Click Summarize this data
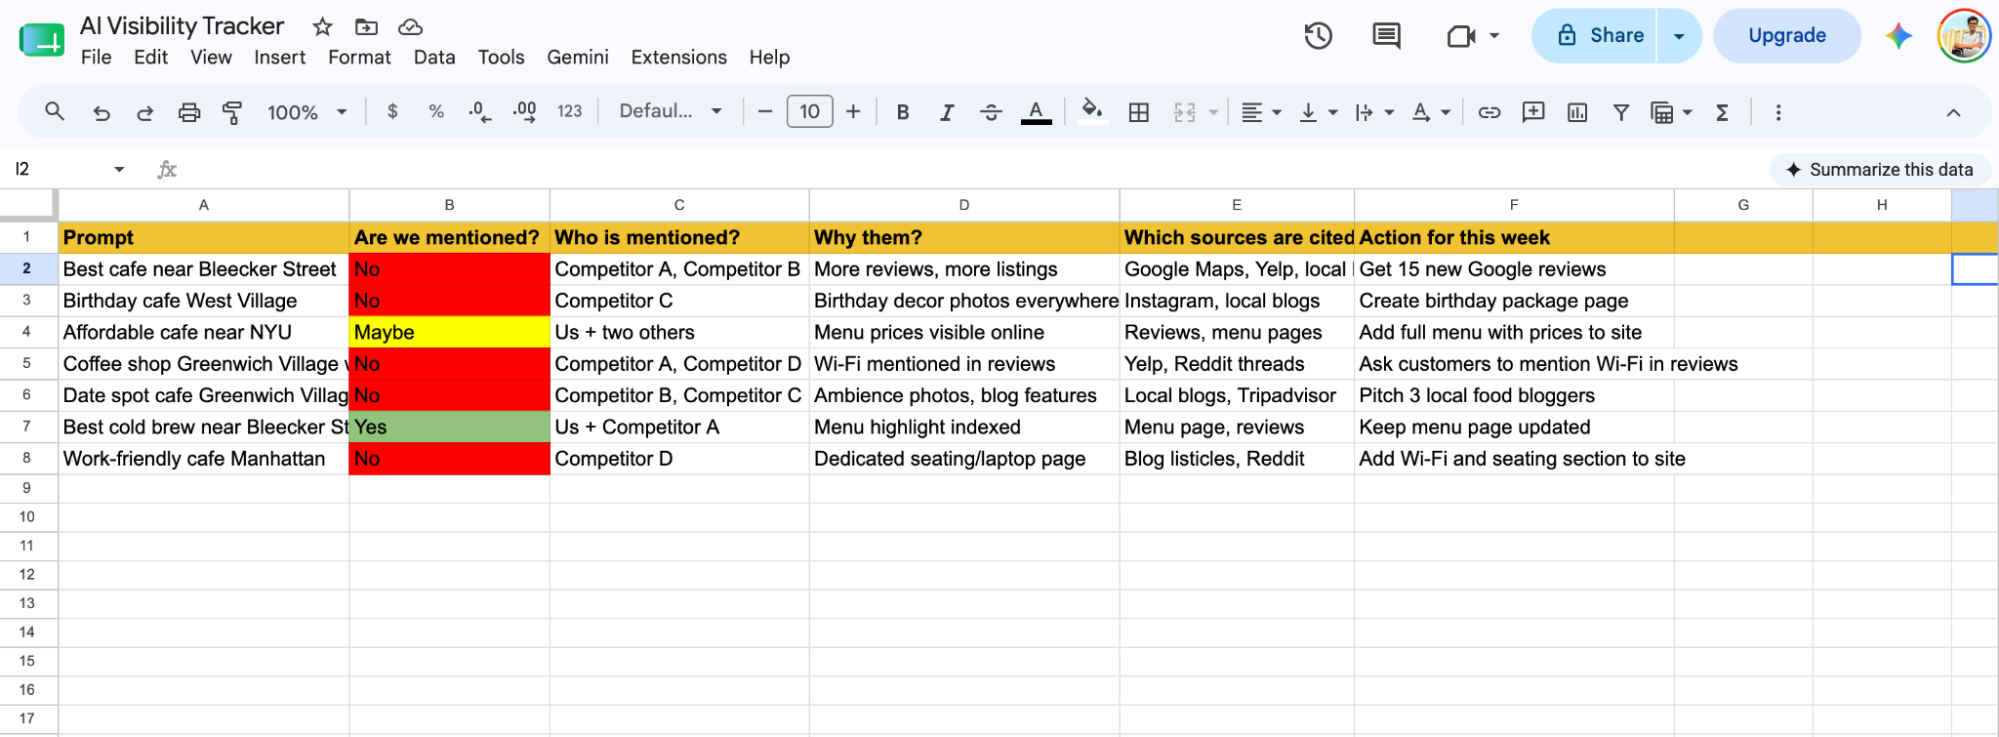The height and width of the screenshot is (737, 1999). pyautogui.click(x=1880, y=169)
